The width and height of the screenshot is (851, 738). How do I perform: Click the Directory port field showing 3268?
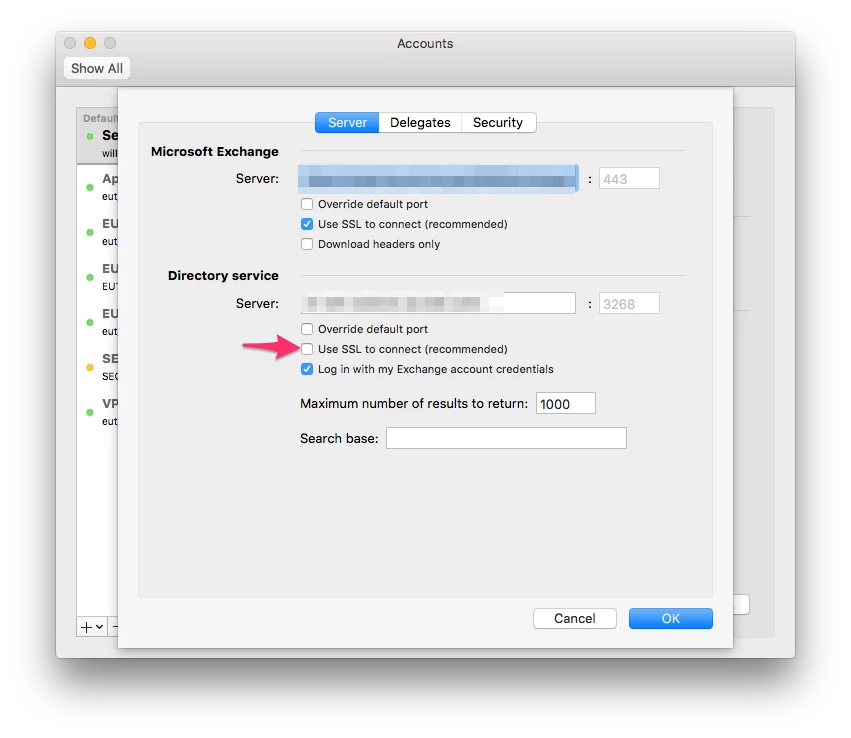(x=629, y=303)
